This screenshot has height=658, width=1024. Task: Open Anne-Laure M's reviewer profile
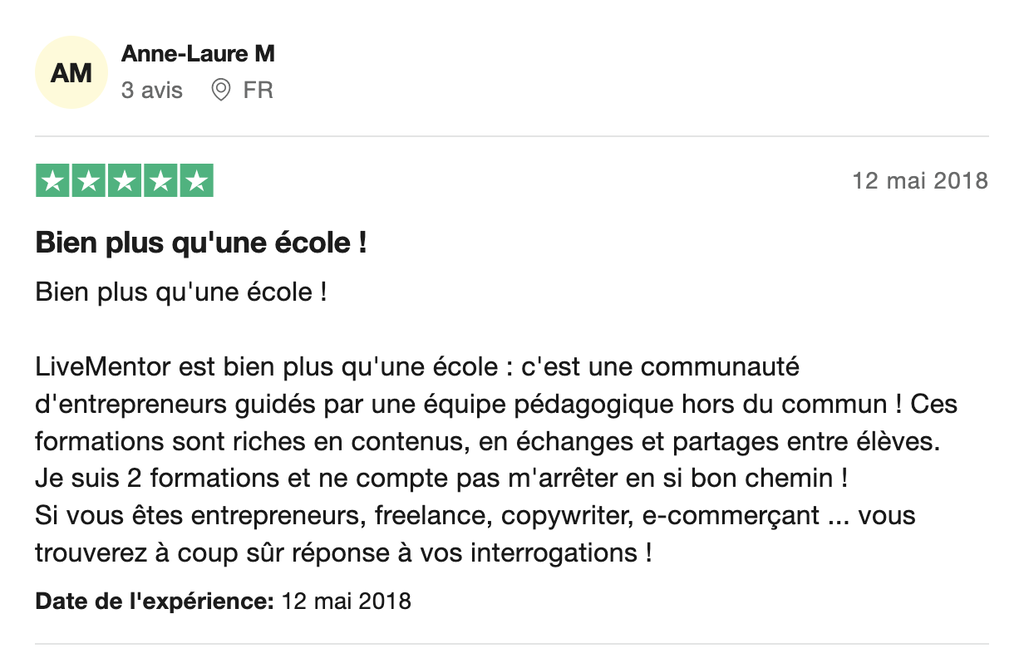pyautogui.click(x=198, y=54)
